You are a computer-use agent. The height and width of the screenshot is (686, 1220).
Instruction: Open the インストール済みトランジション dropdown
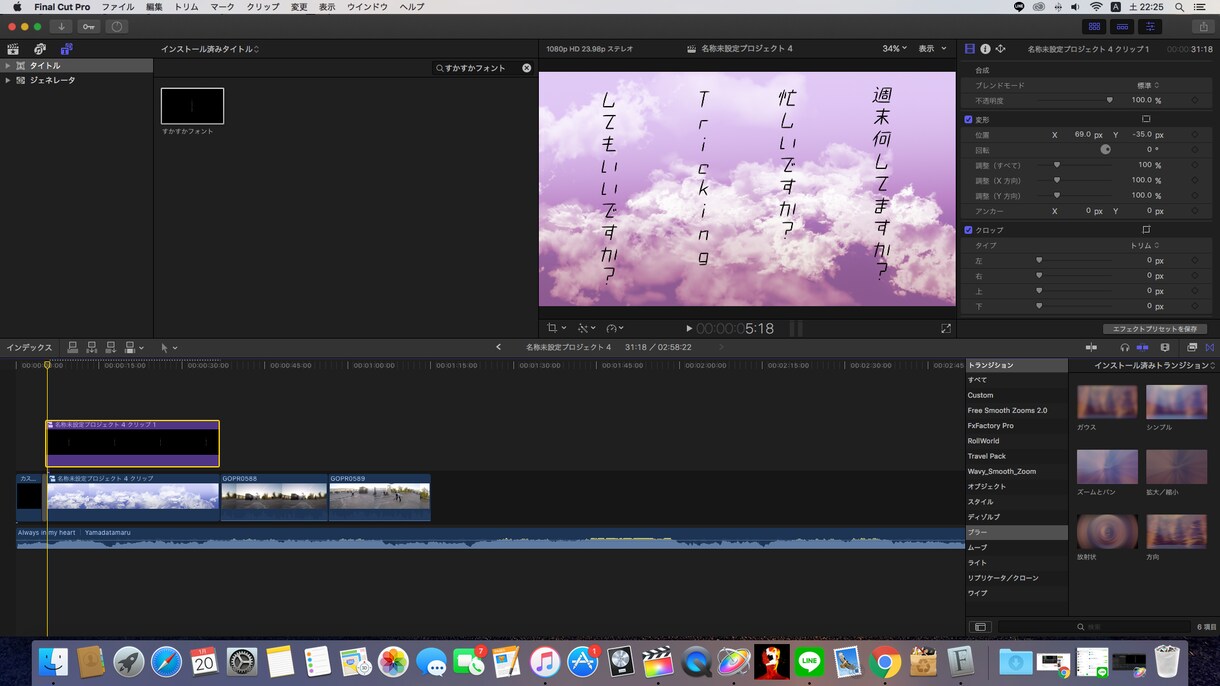pos(1155,365)
